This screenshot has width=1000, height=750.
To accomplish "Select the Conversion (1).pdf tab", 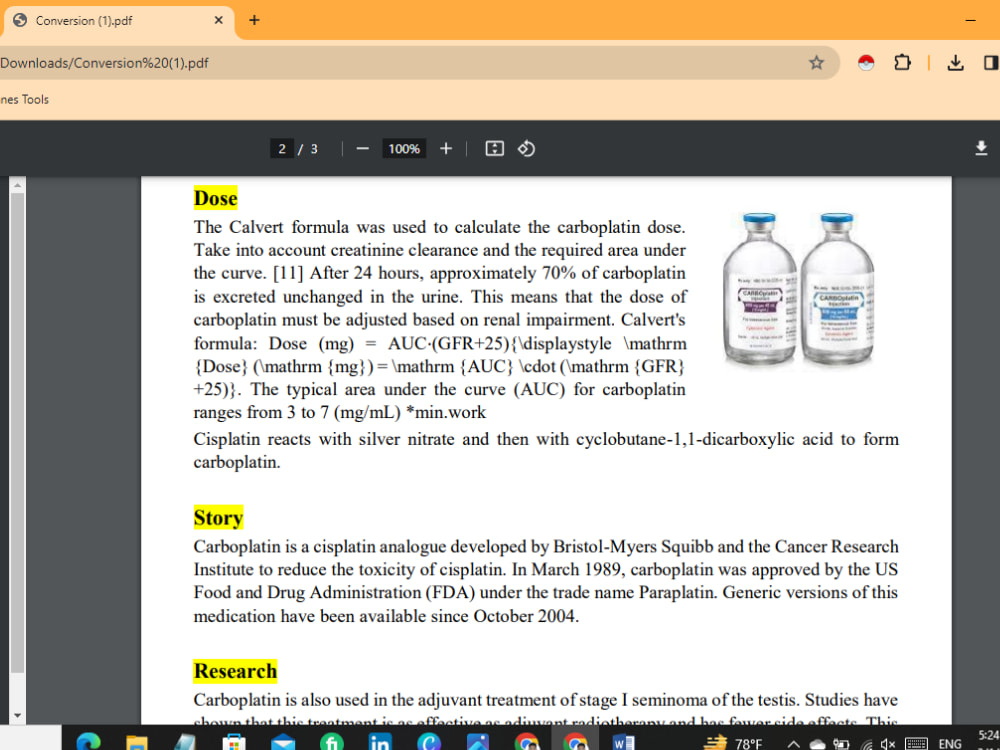I will click(x=118, y=20).
